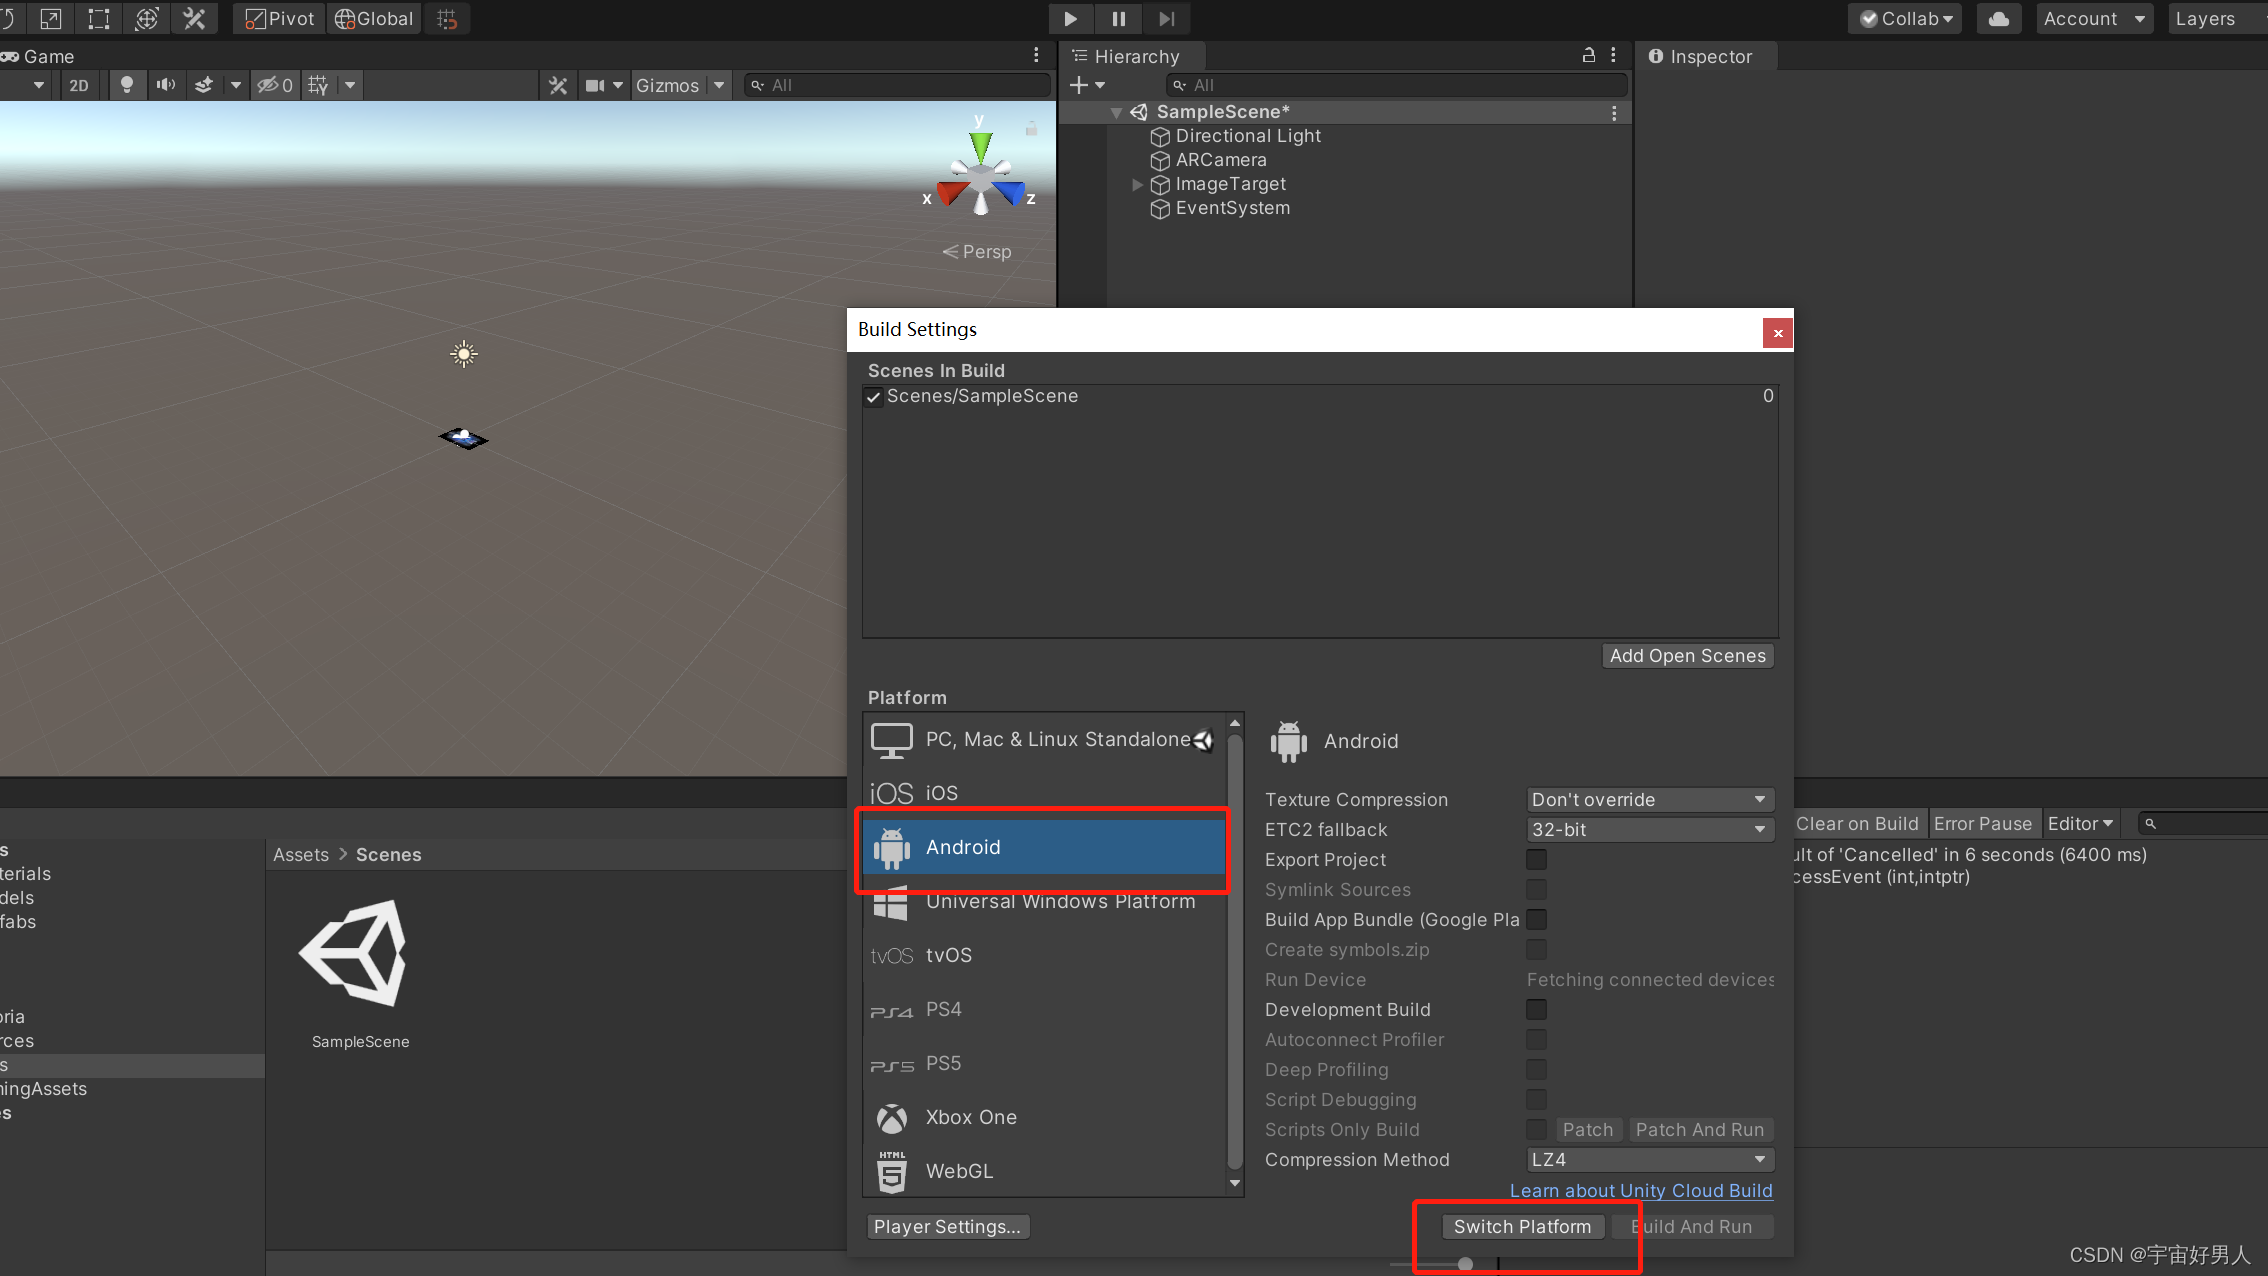Viewport: 2268px width, 1276px height.
Task: Toggle scene lighting with the bulb icon
Action: [126, 85]
